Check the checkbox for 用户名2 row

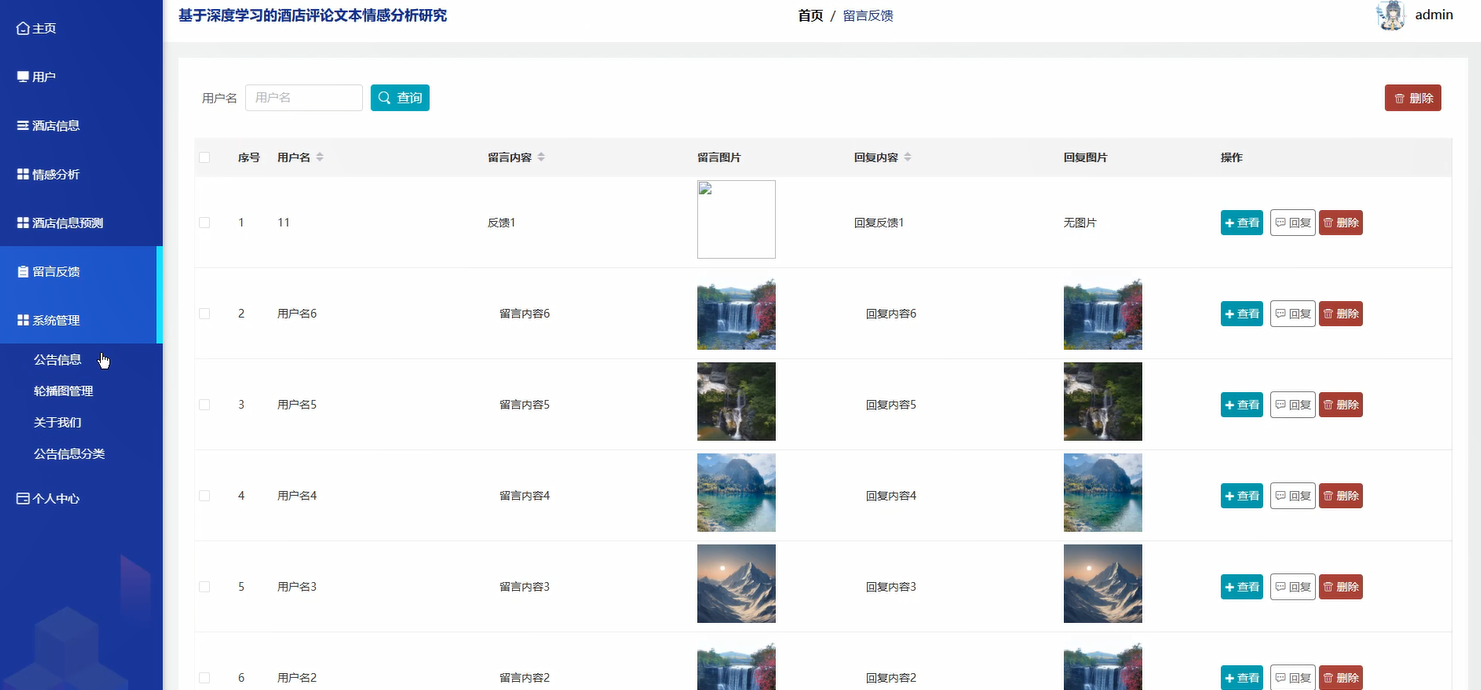pos(205,677)
